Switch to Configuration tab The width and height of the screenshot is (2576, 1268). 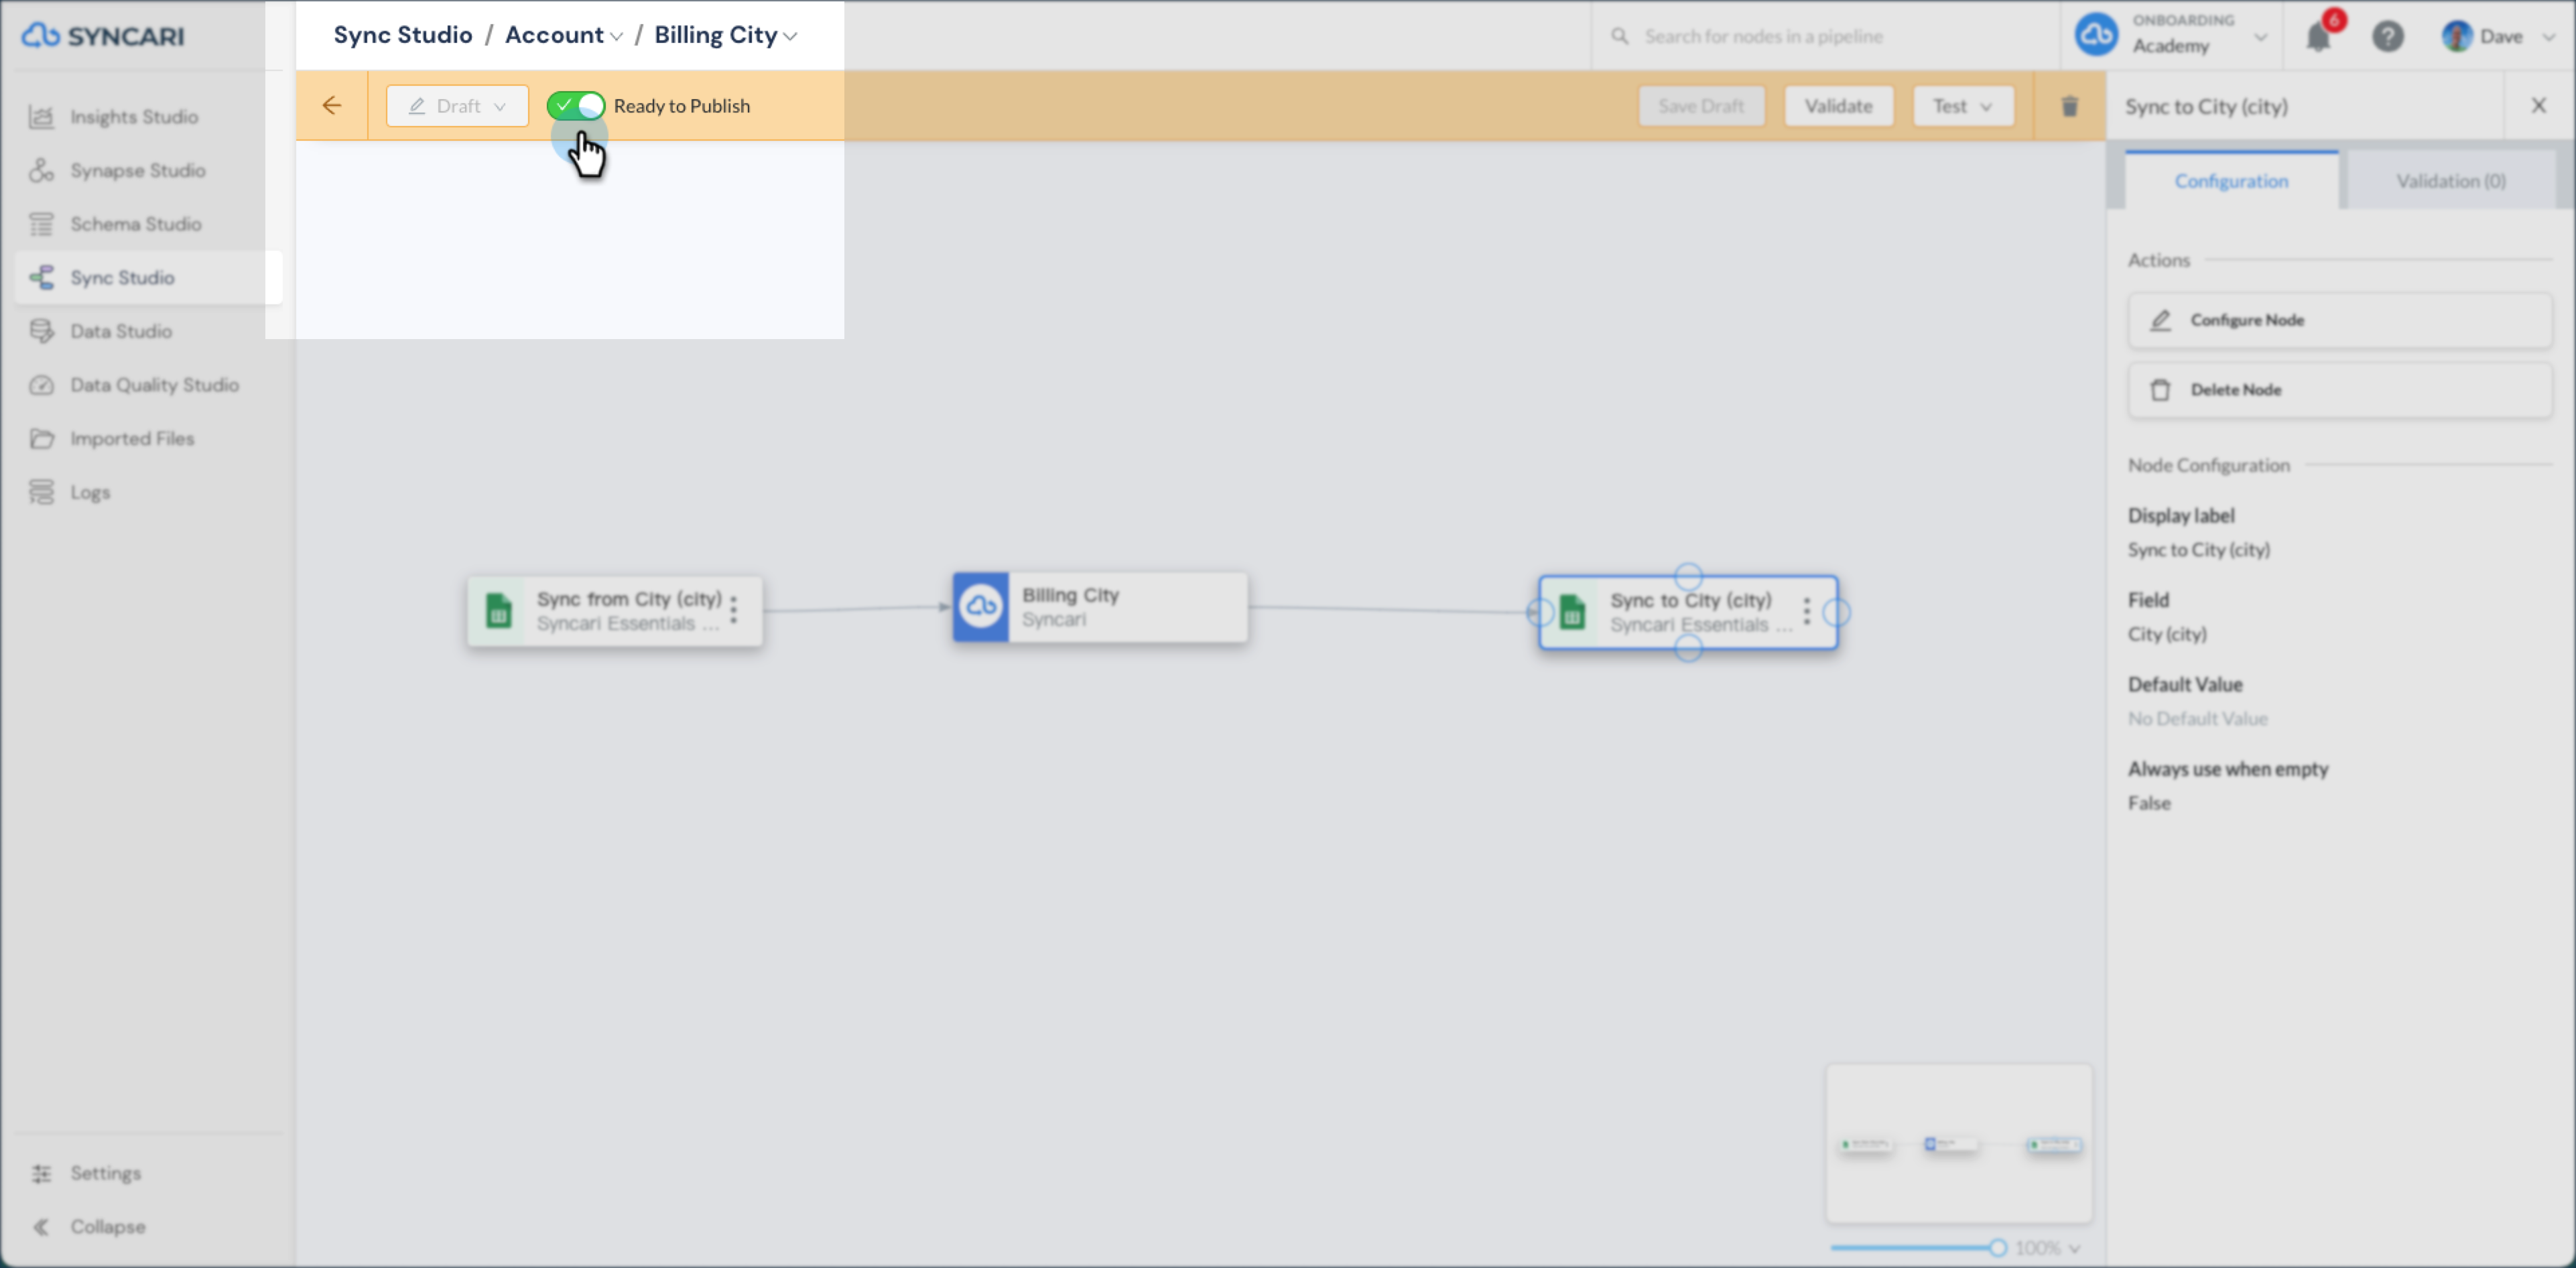[x=2231, y=181]
